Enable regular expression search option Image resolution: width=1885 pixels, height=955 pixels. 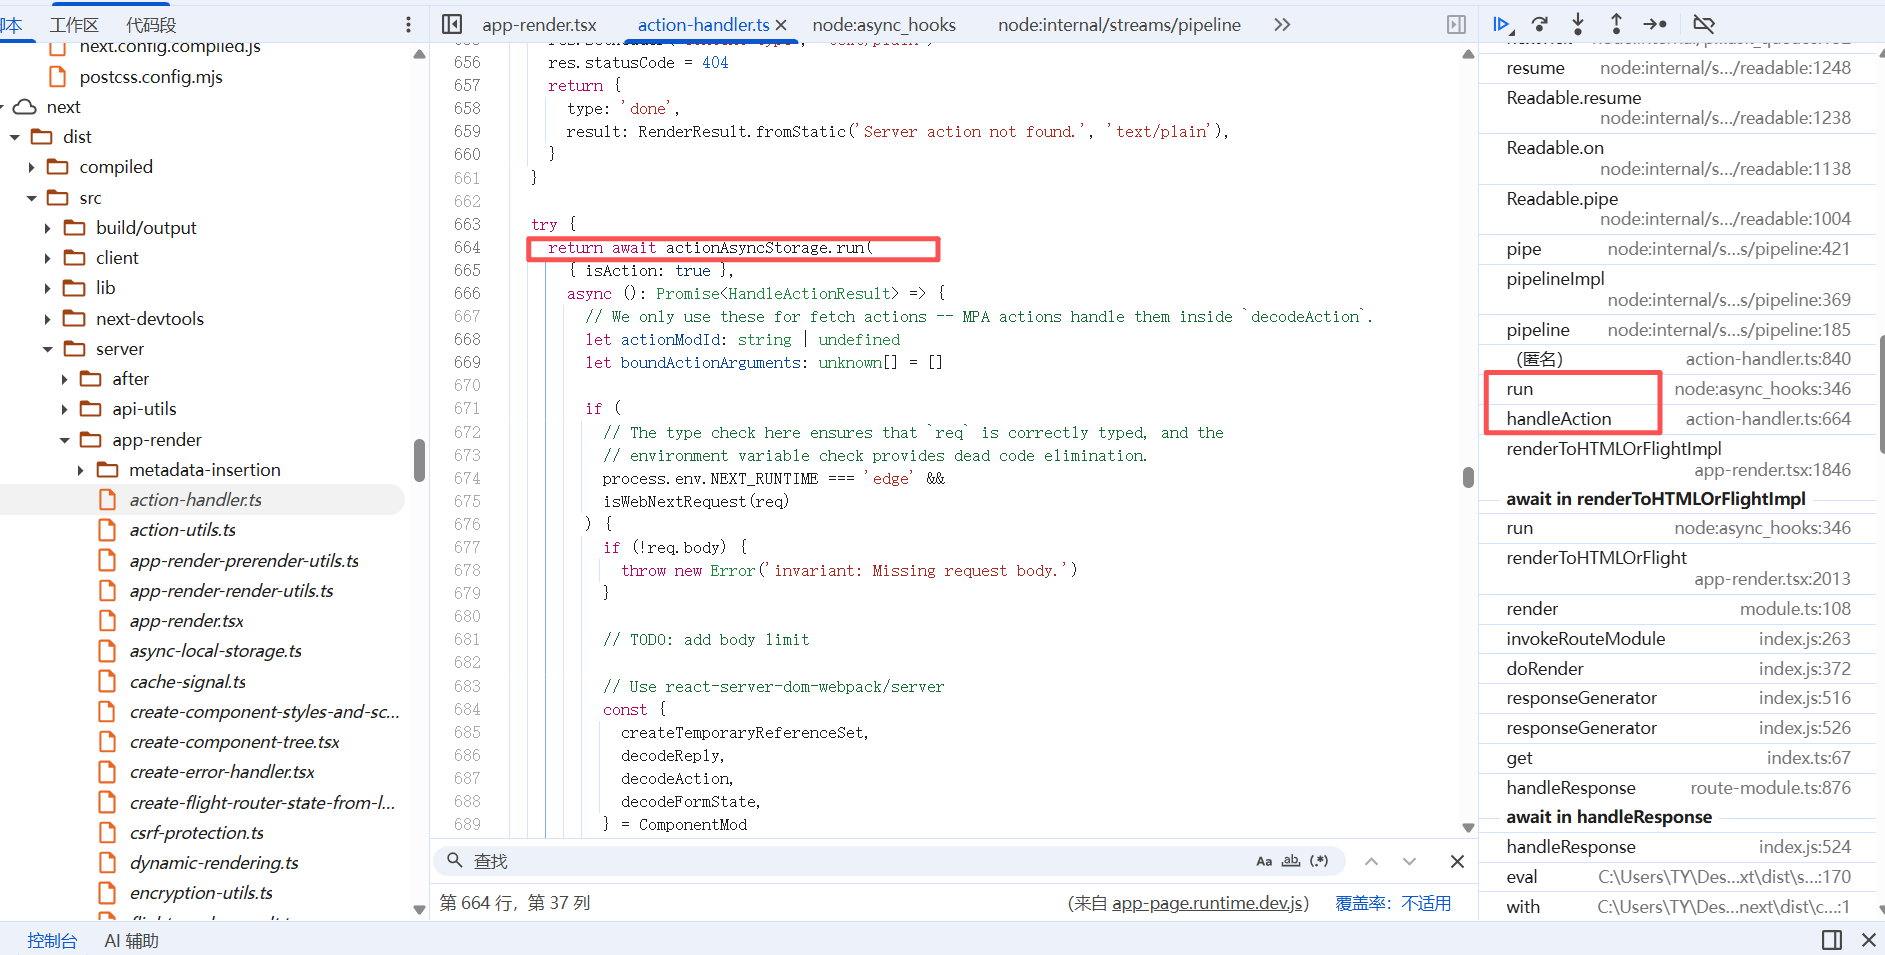pyautogui.click(x=1319, y=861)
